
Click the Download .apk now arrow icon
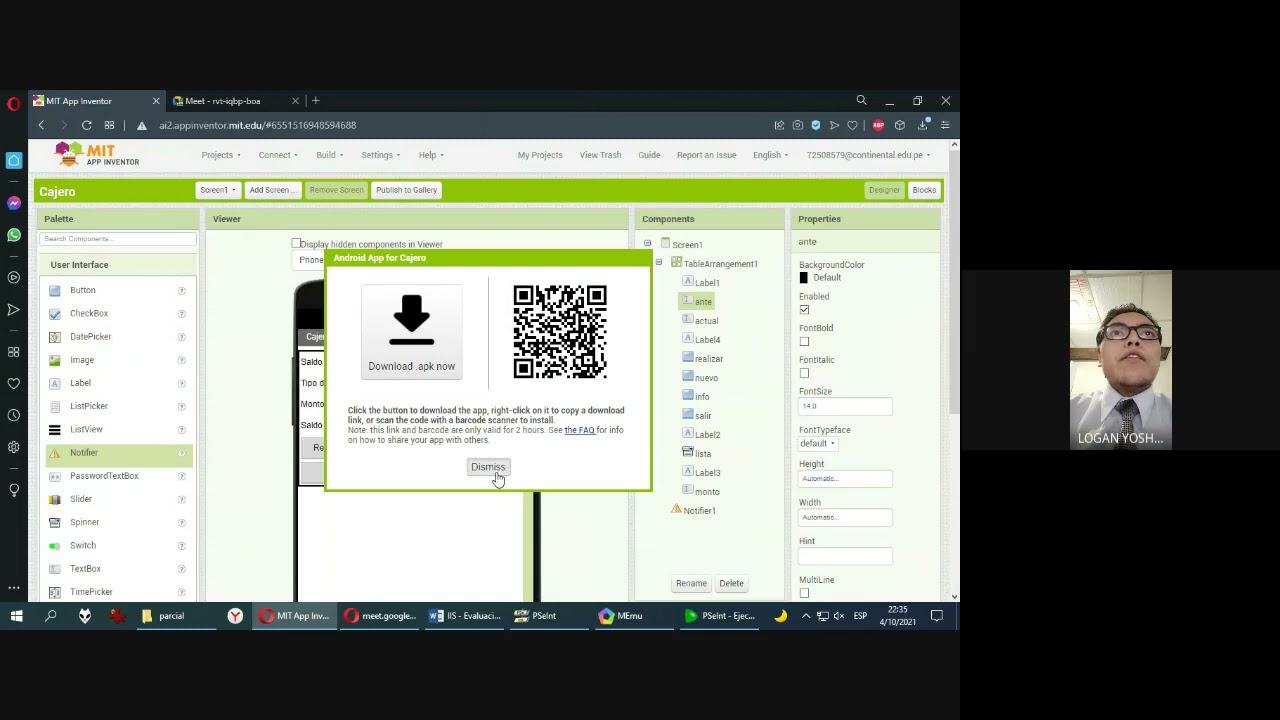(x=411, y=322)
